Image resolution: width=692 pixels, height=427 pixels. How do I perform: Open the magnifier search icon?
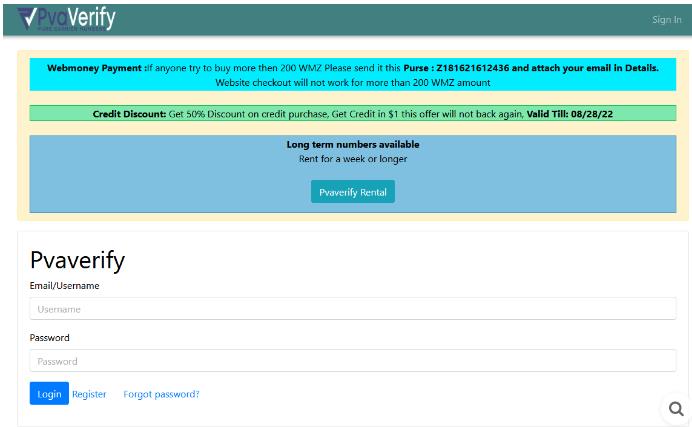point(676,408)
